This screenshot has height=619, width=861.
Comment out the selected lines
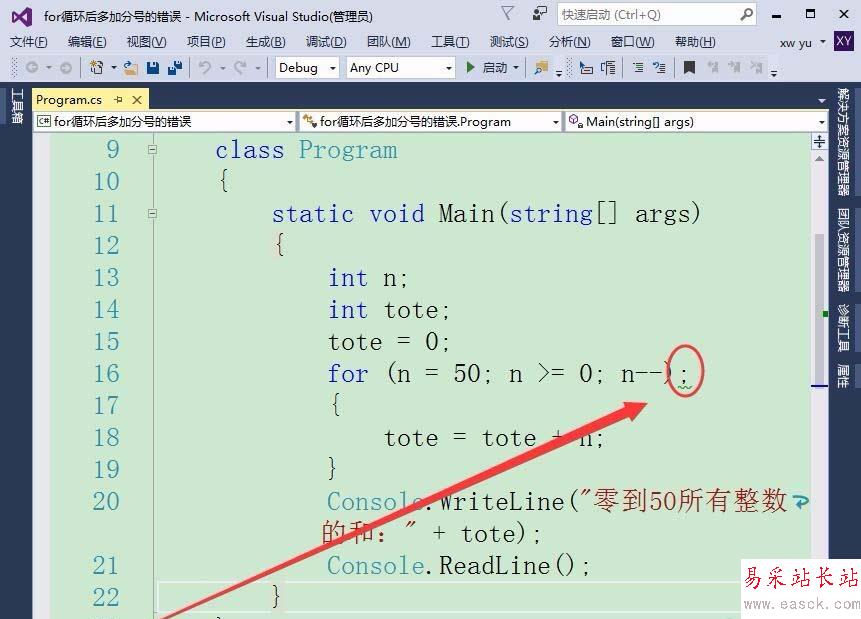point(638,68)
